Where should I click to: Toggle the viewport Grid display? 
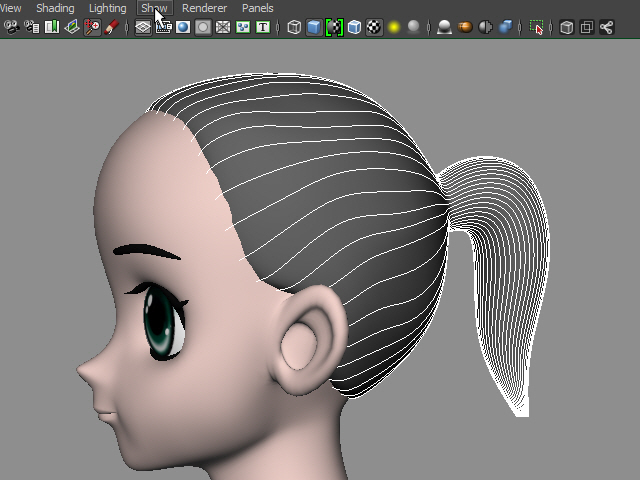pos(143,27)
